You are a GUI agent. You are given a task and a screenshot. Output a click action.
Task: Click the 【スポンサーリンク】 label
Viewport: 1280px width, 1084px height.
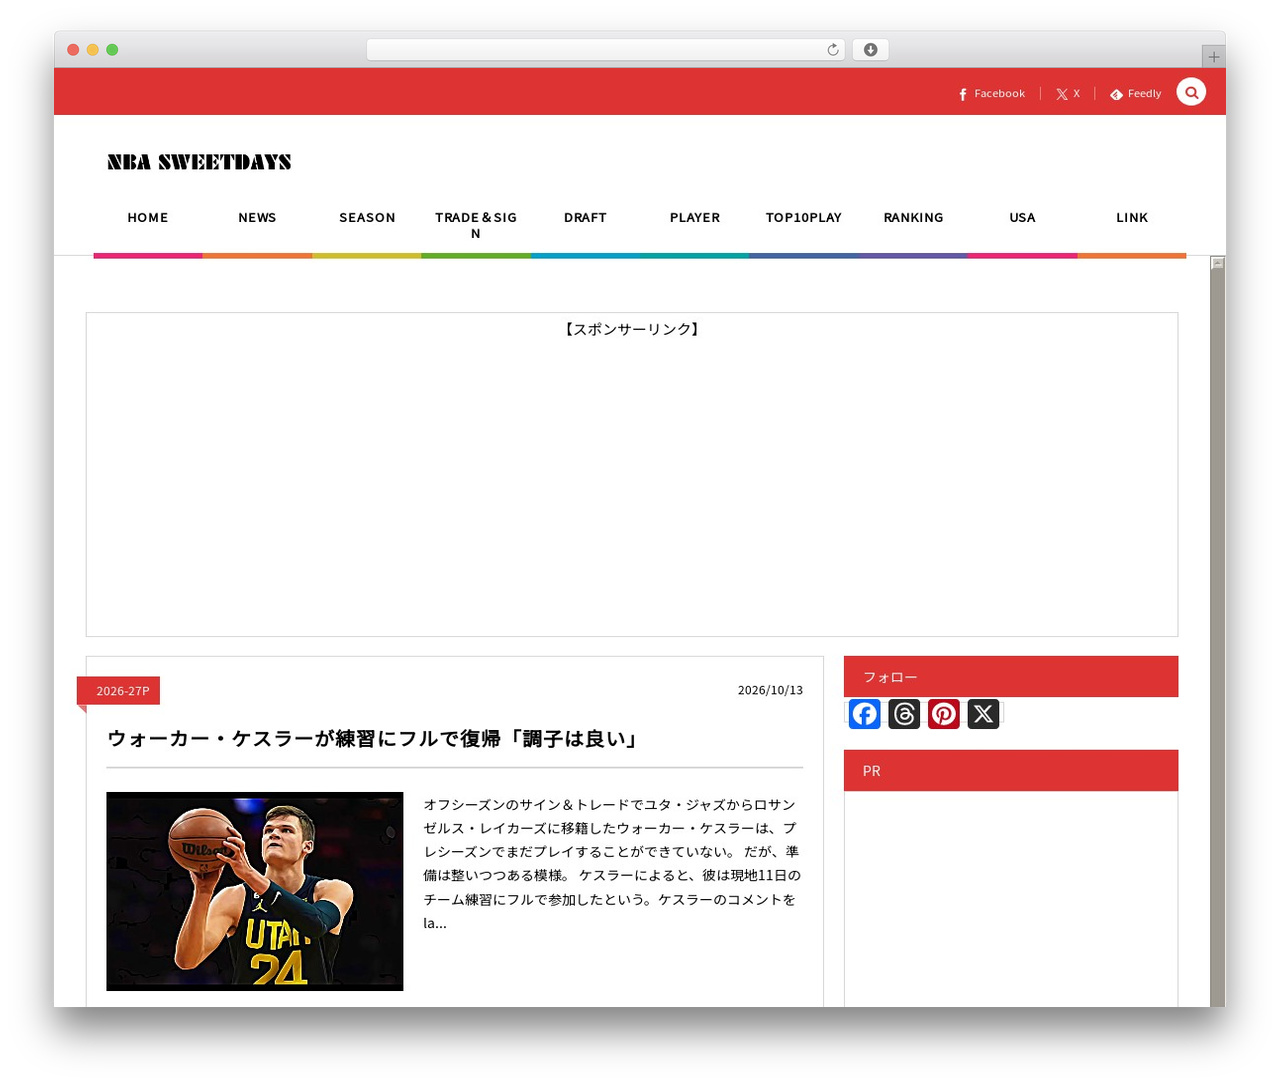click(632, 329)
